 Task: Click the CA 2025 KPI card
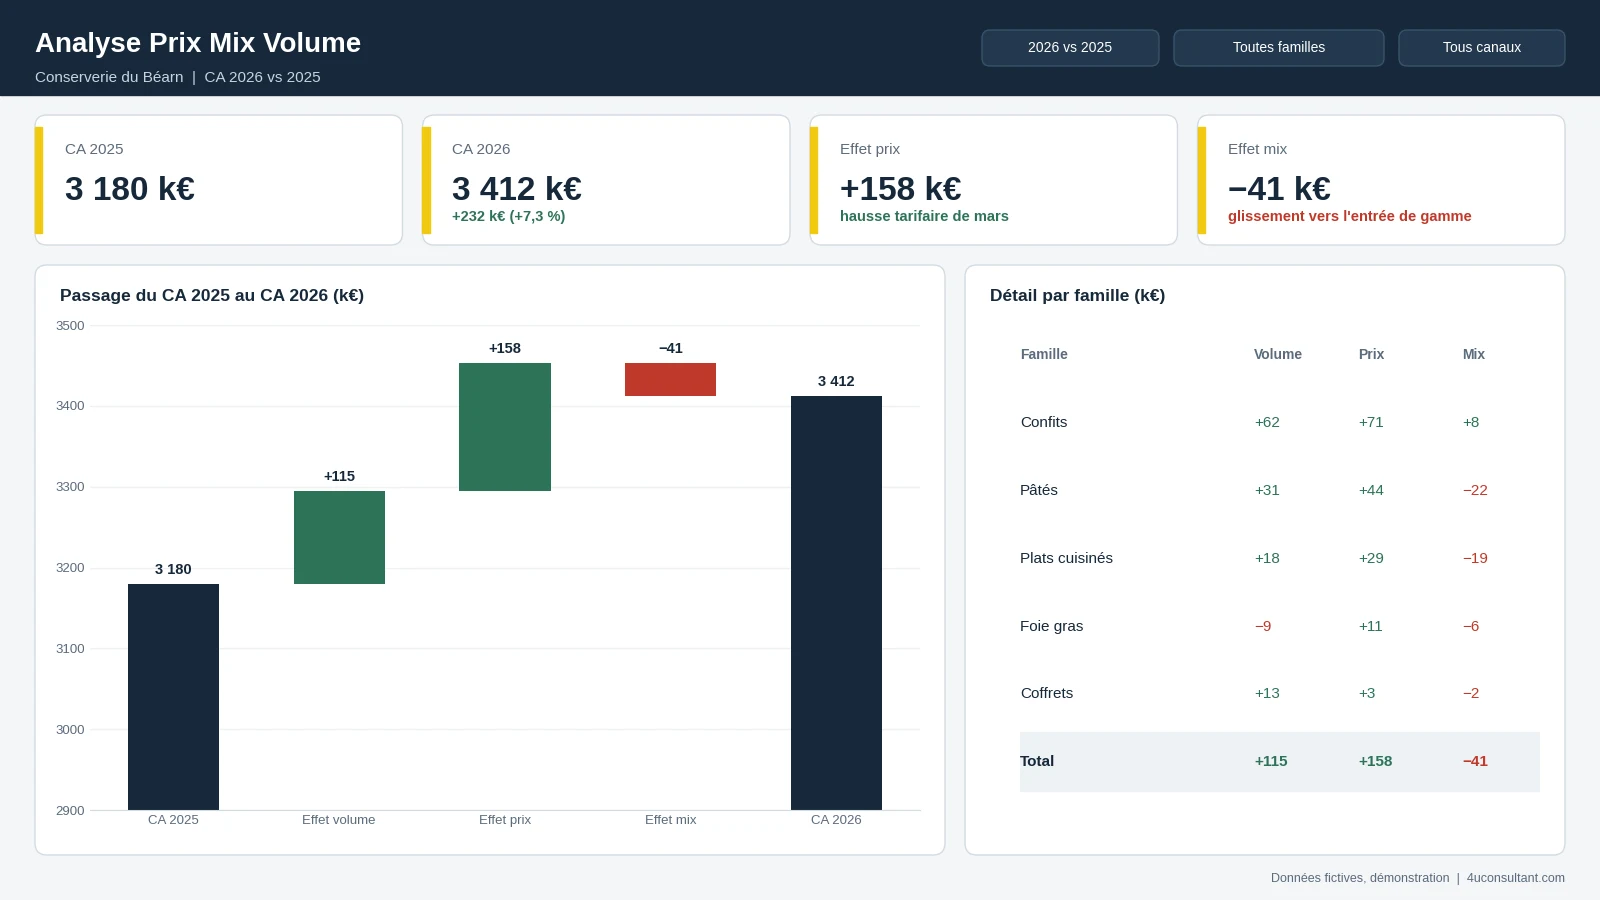tap(218, 180)
